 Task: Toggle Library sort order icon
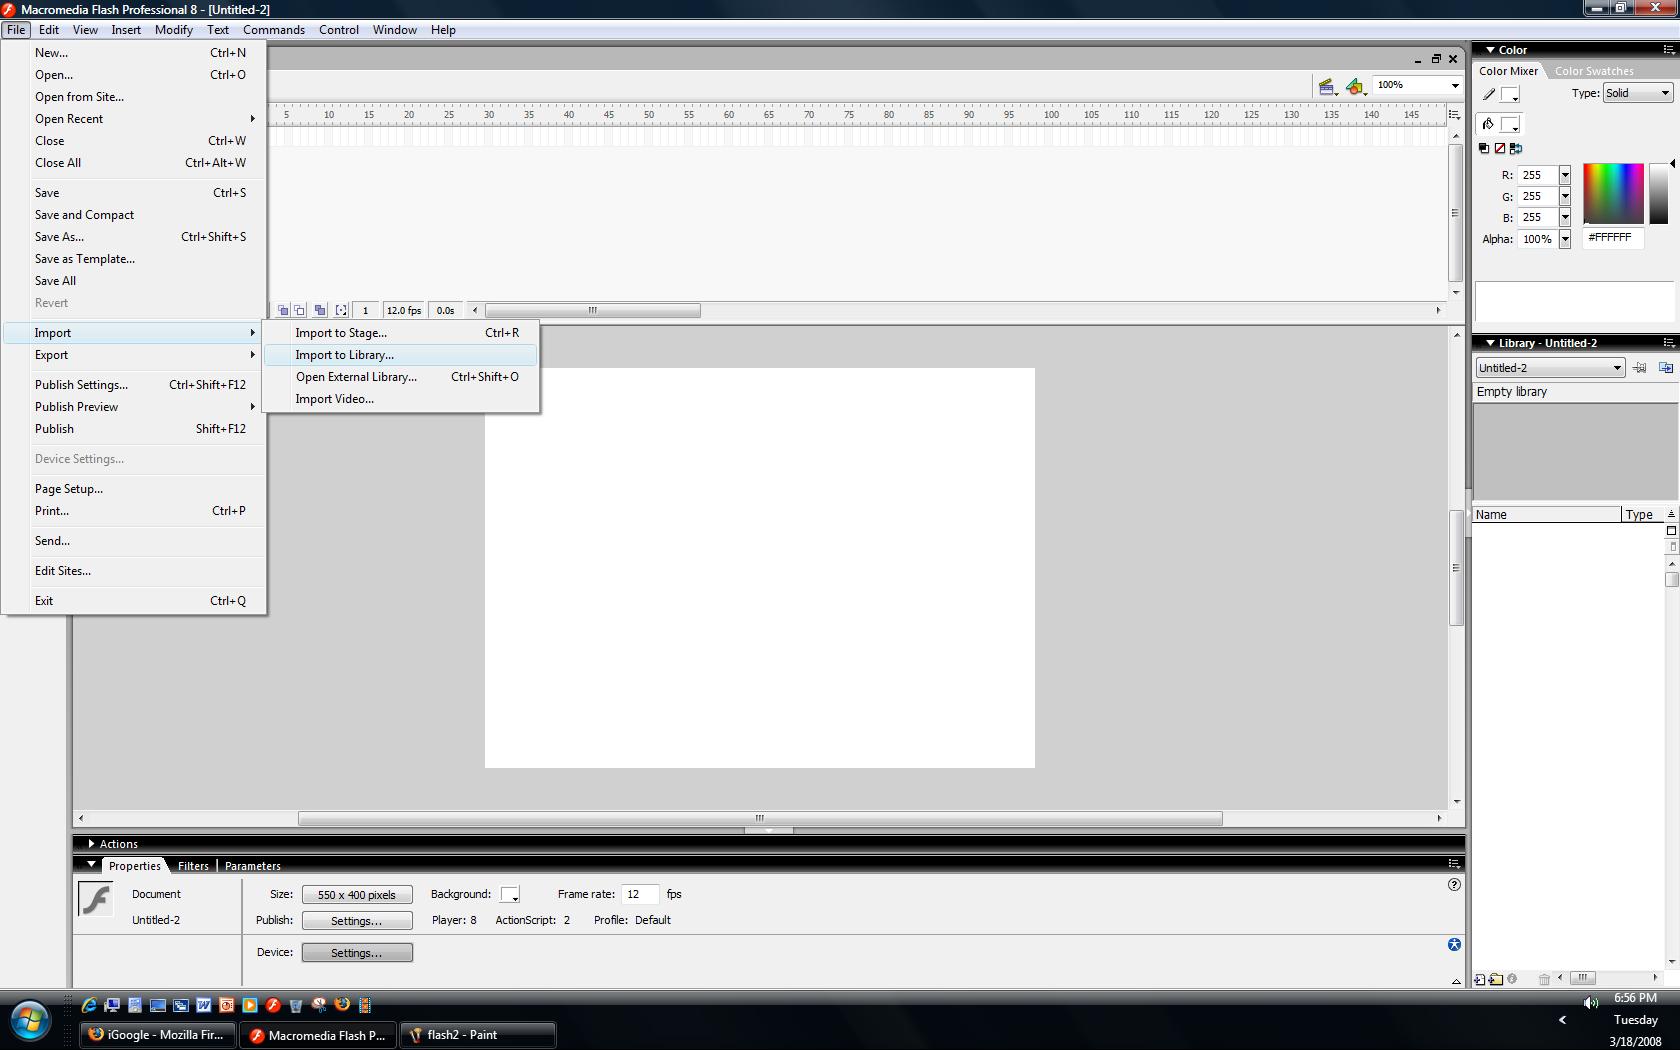click(1671, 514)
